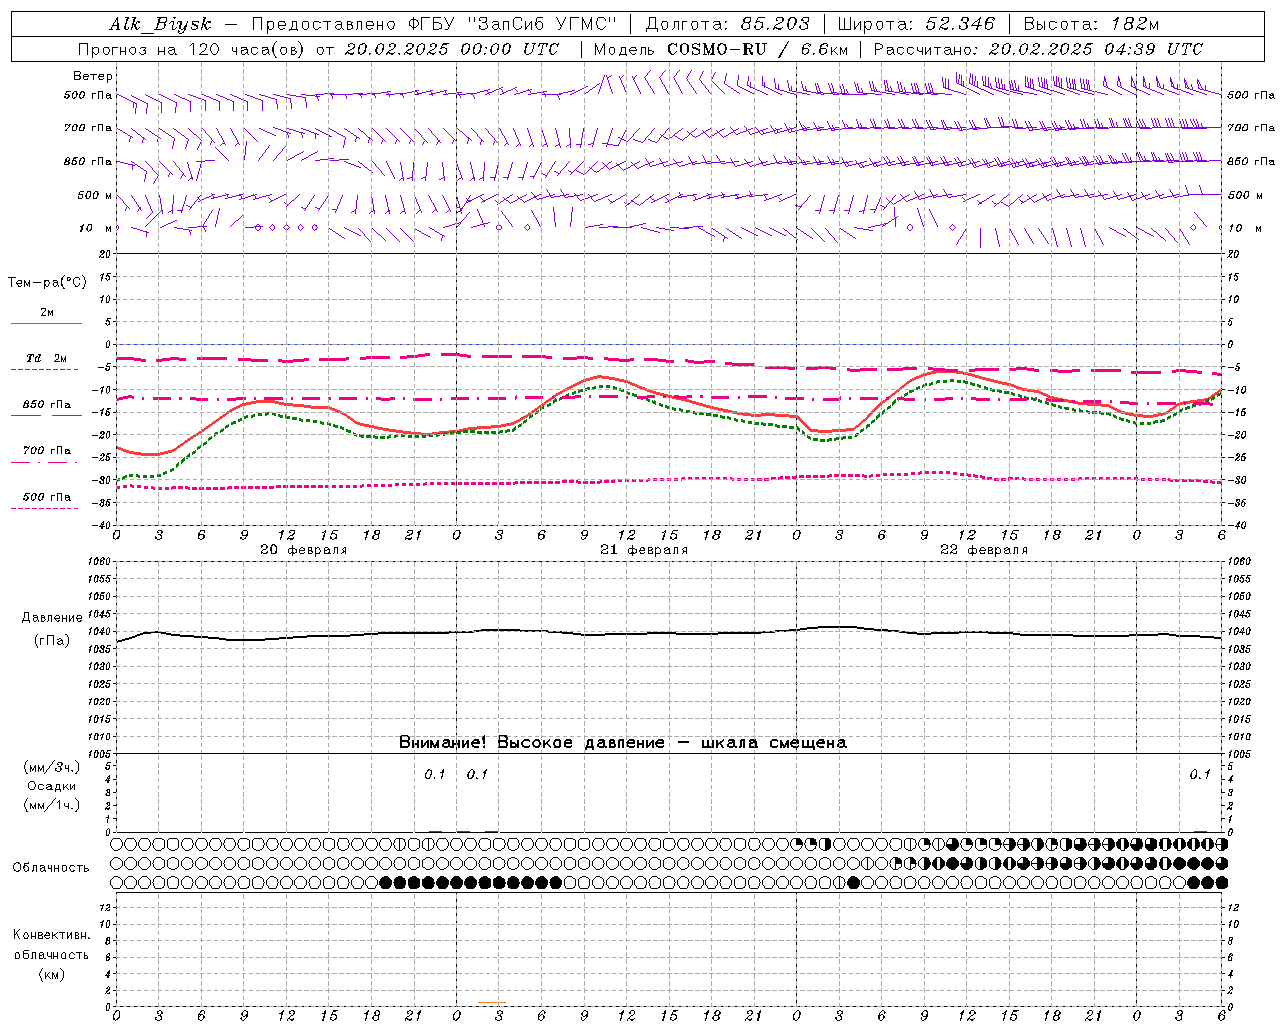
Task: Click the 'Осадки' precipitation panel label
Action: pyautogui.click(x=51, y=786)
